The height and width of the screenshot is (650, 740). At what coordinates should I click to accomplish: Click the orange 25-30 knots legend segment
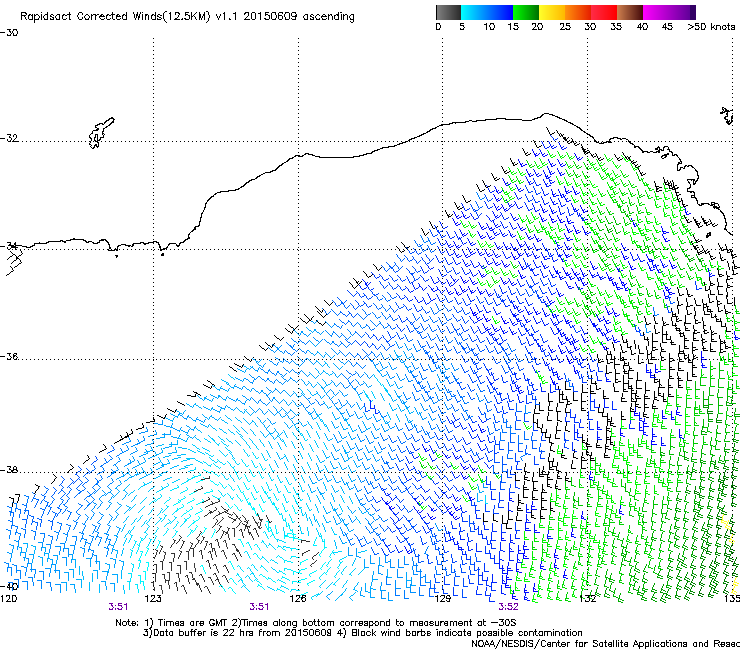click(578, 12)
